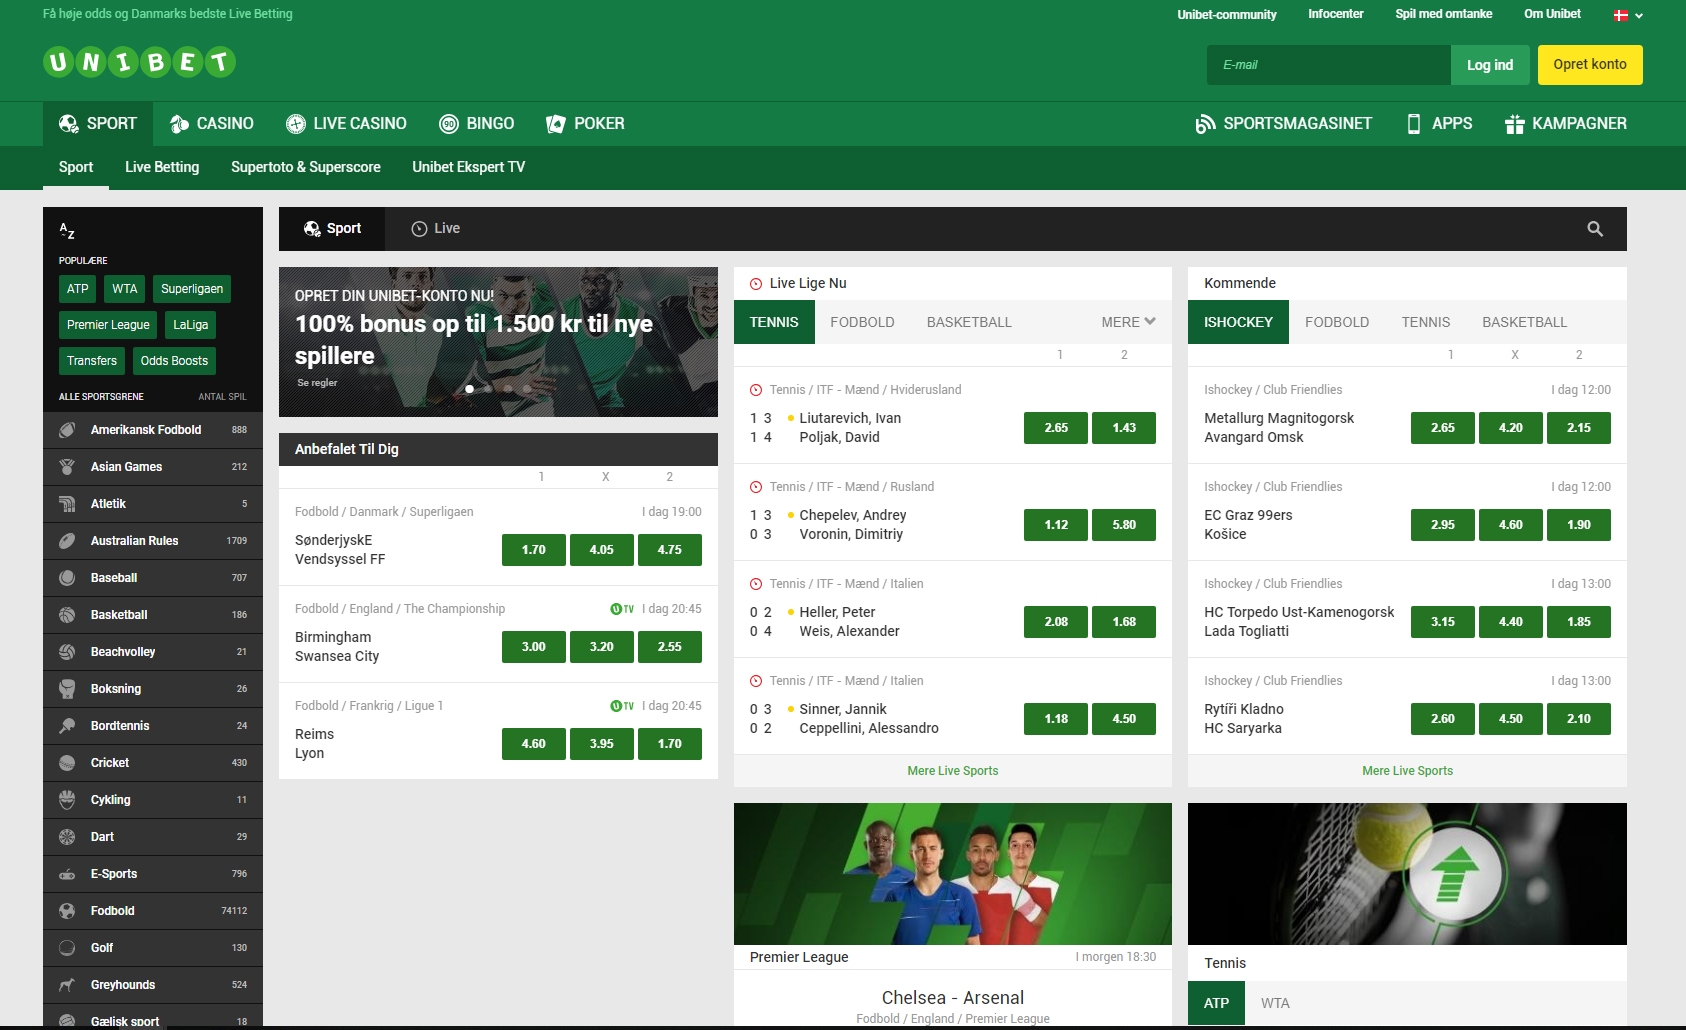Toggle the Odds Boosts filter chip
The image size is (1686, 1030).
click(x=174, y=360)
